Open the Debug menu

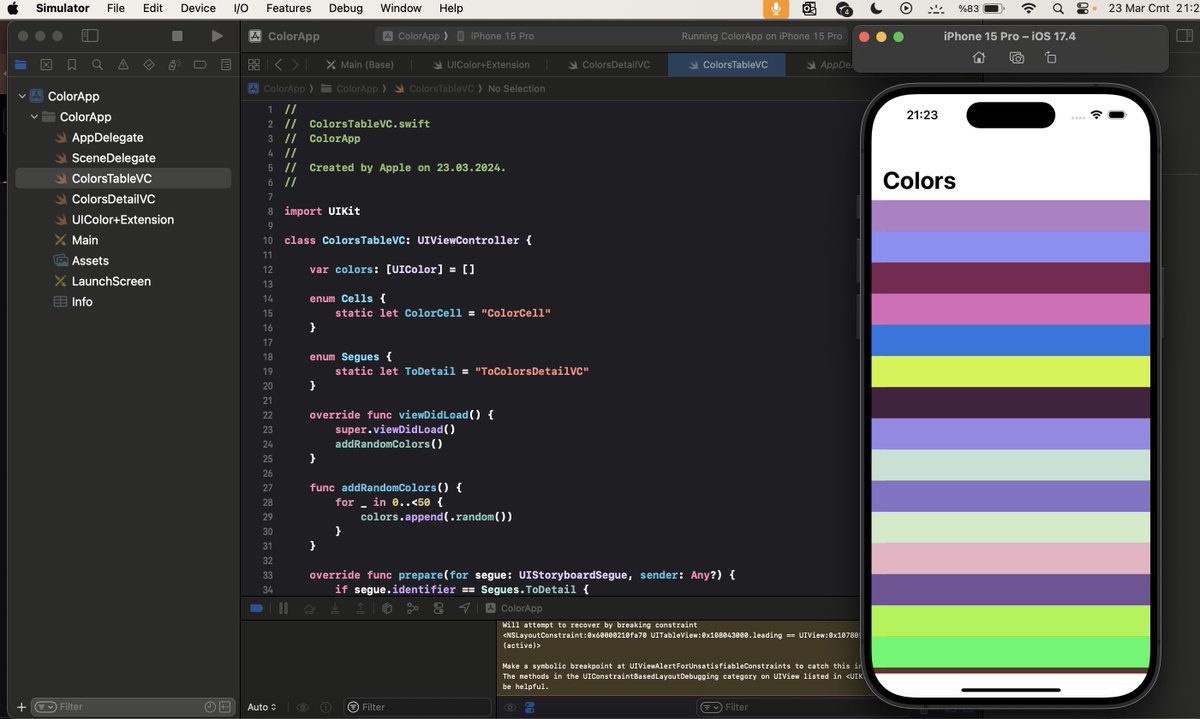click(345, 8)
